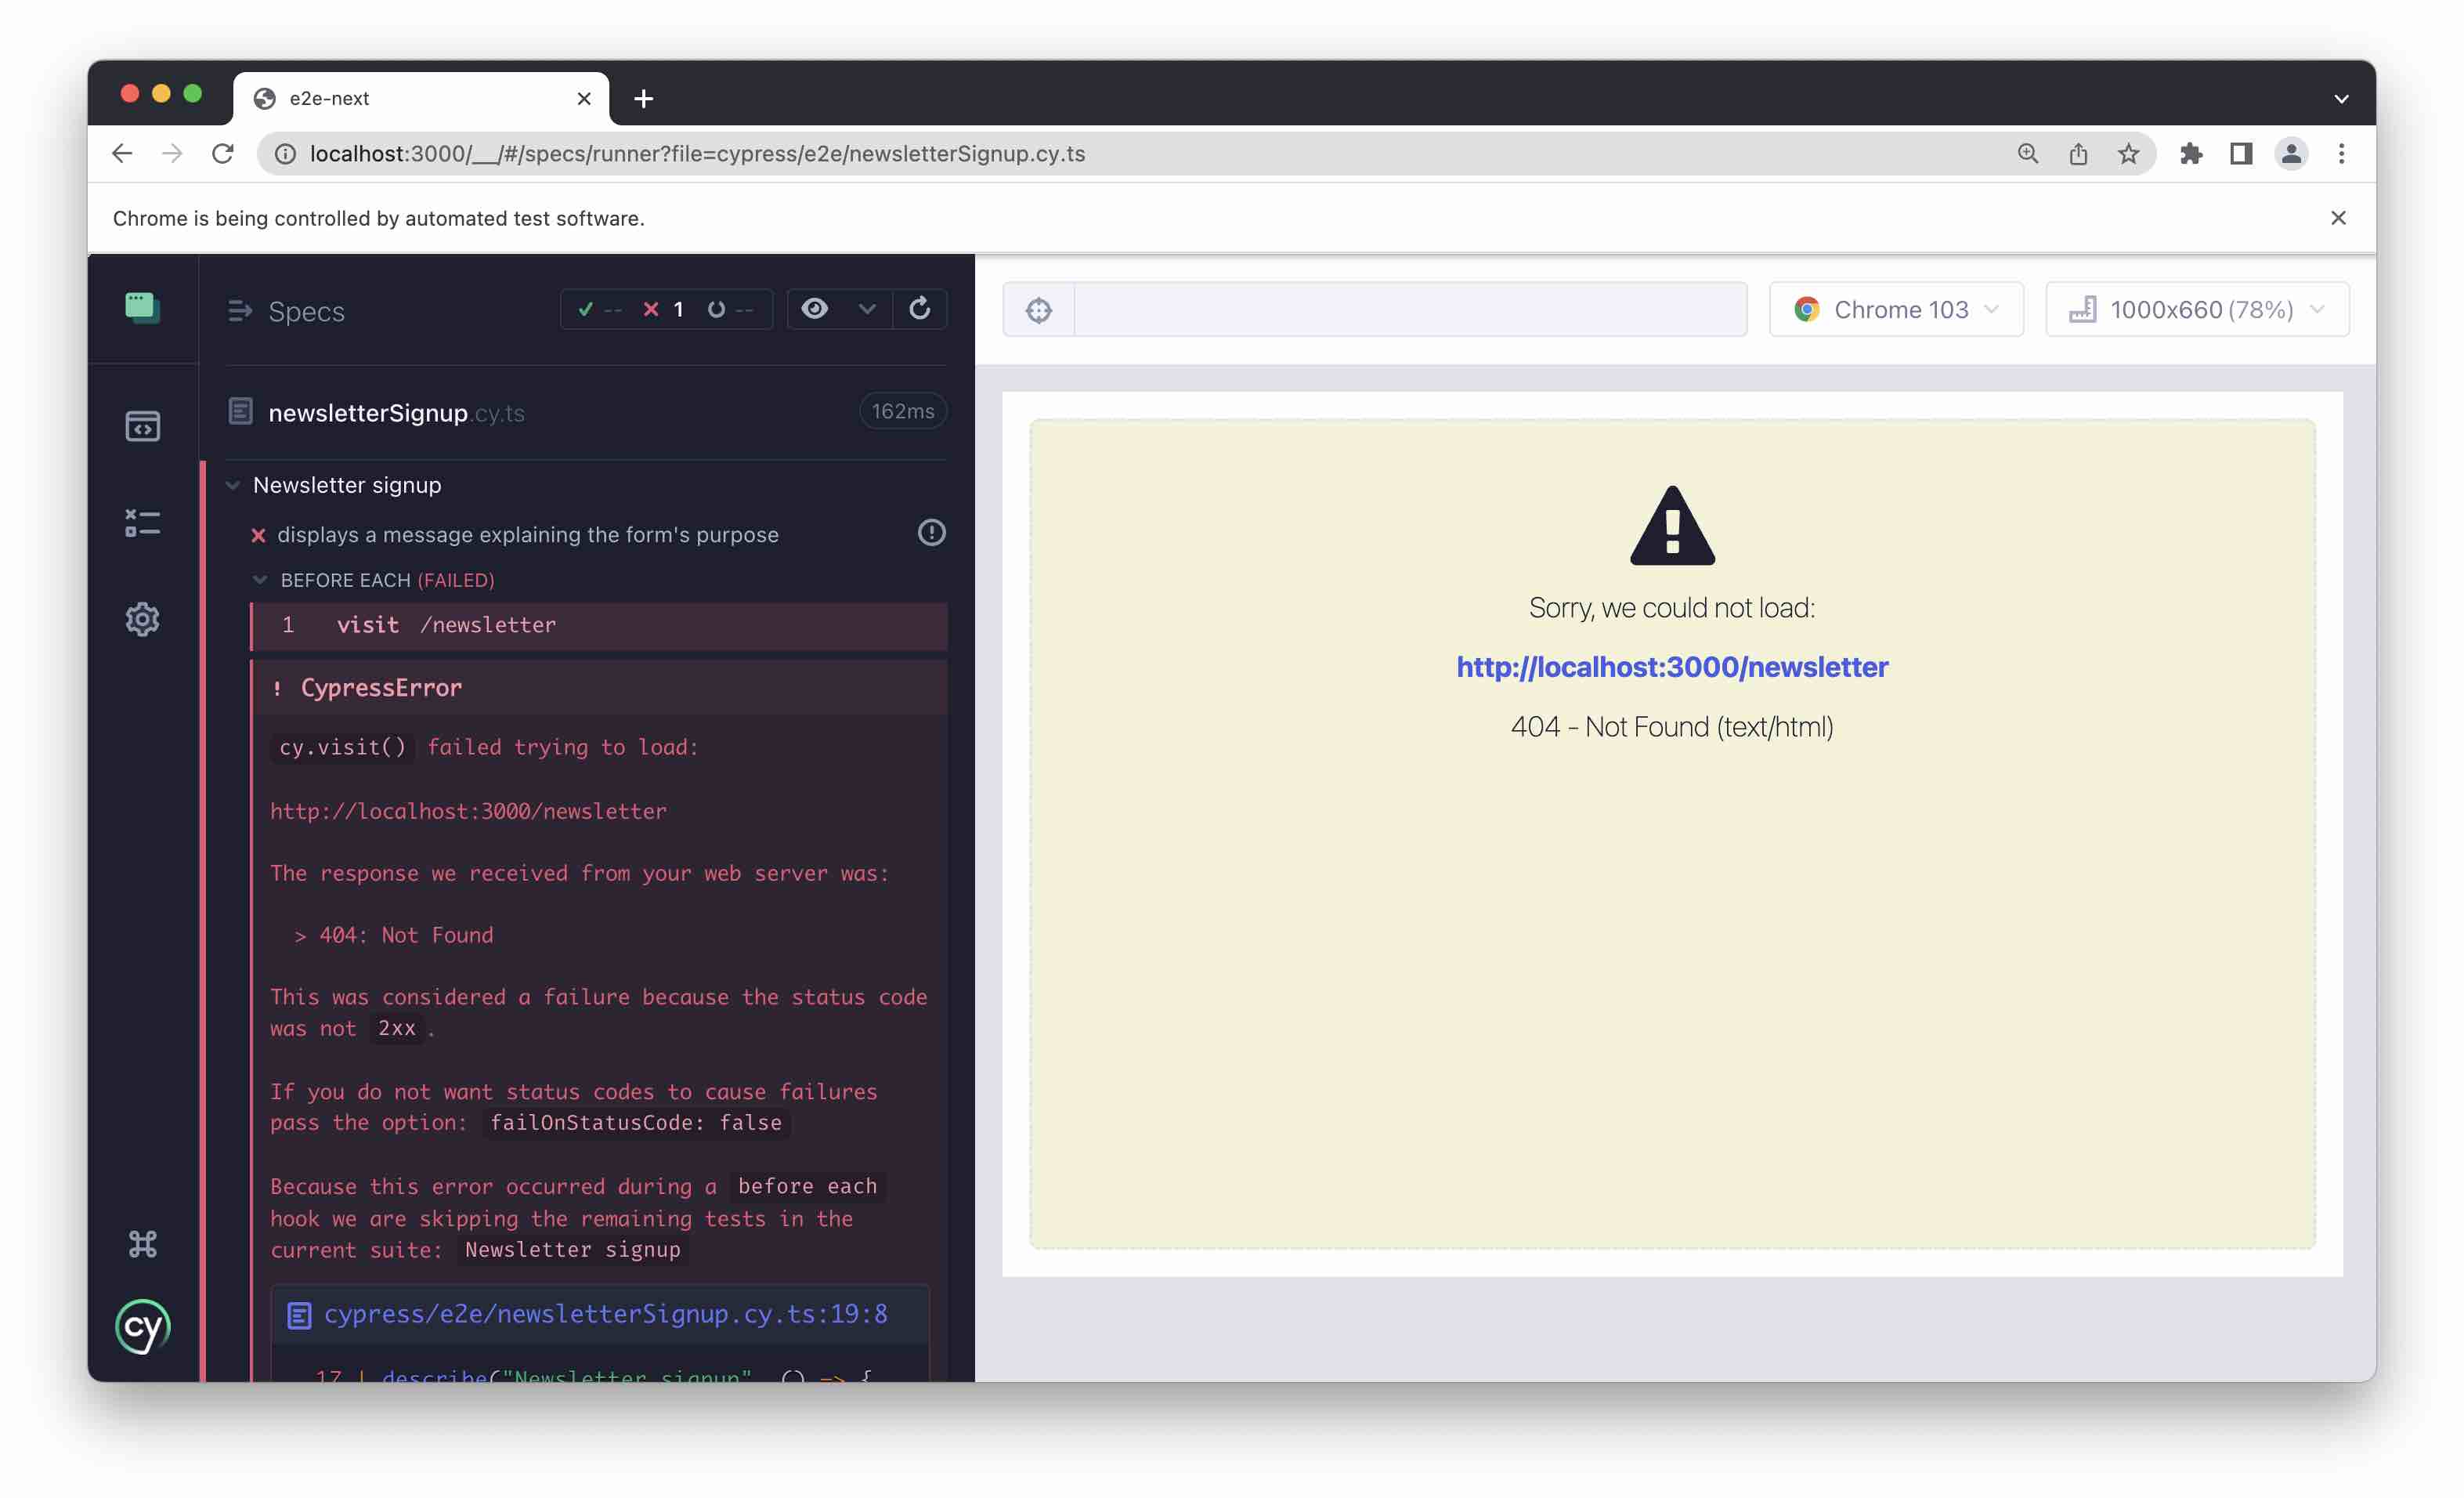Click the keyboard shortcut icon at bottom
Screen dimensions: 2464x1498
coord(141,1241)
